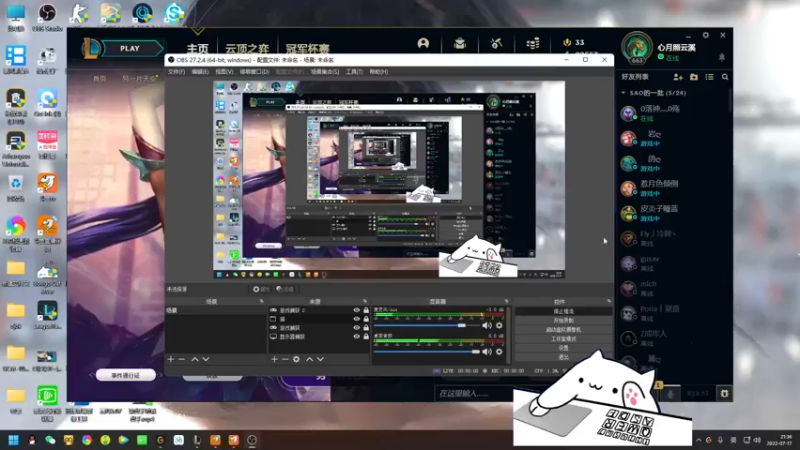The width and height of the screenshot is (800, 450).
Task: Open the settings button in OBS controls
Action: point(563,348)
